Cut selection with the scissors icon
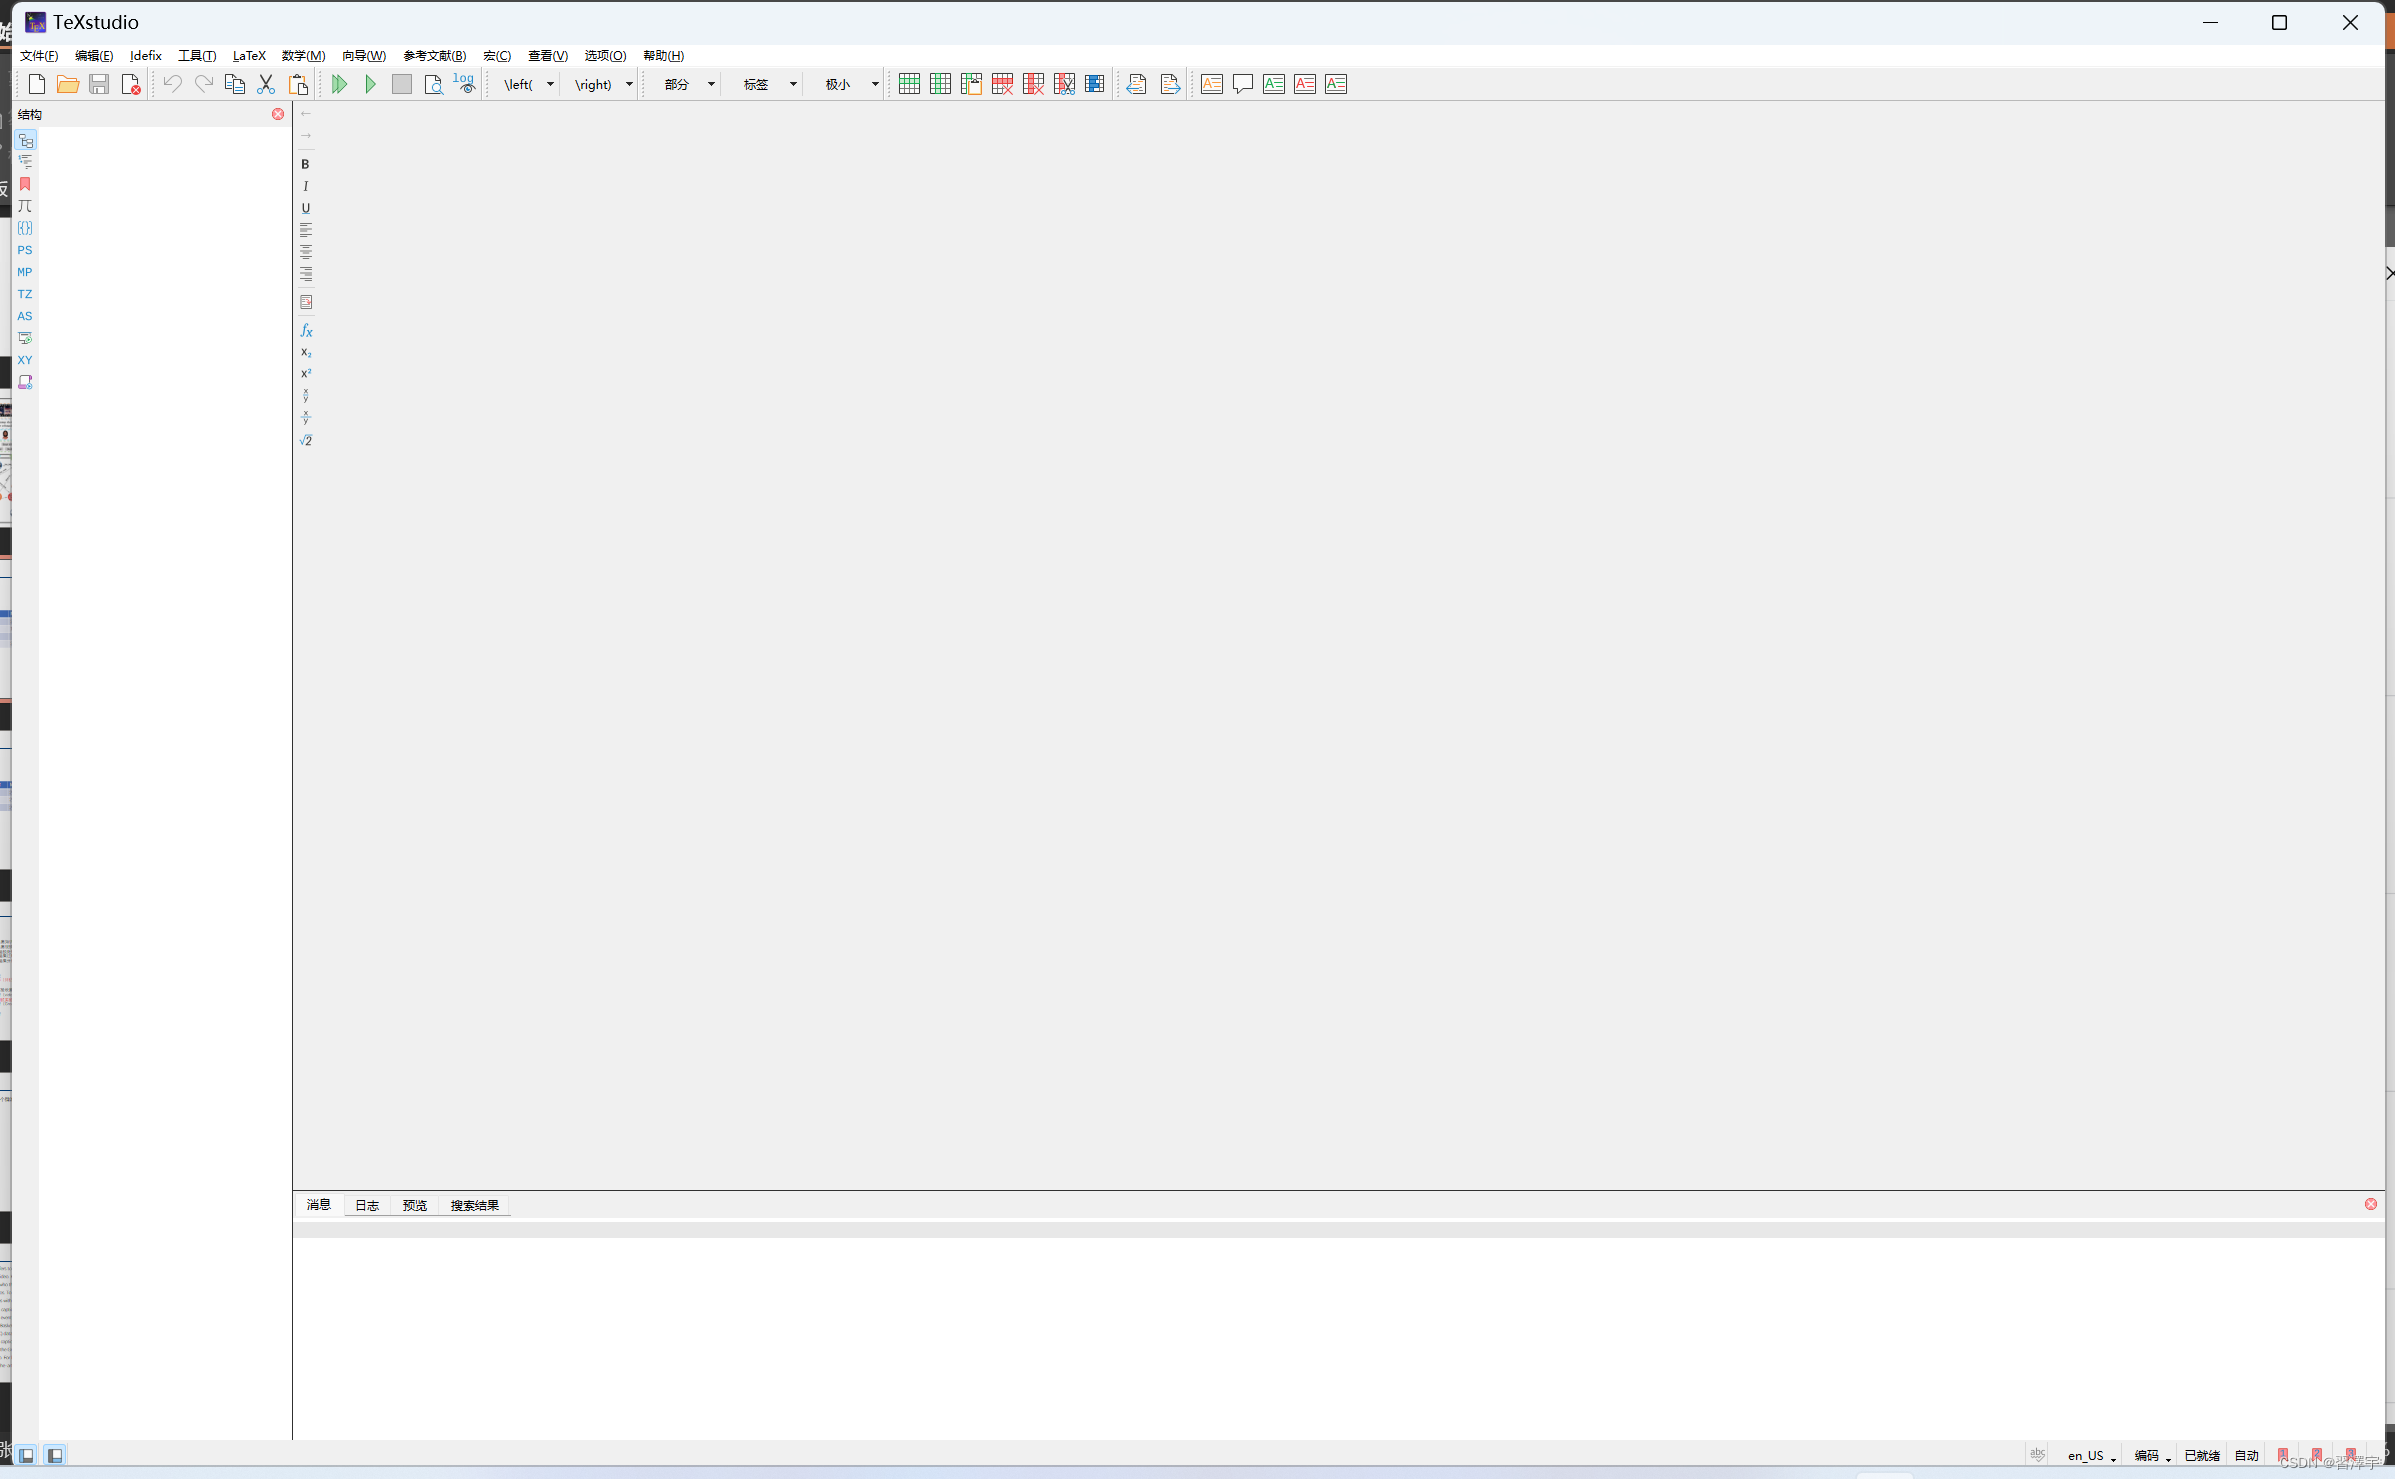 click(x=266, y=84)
